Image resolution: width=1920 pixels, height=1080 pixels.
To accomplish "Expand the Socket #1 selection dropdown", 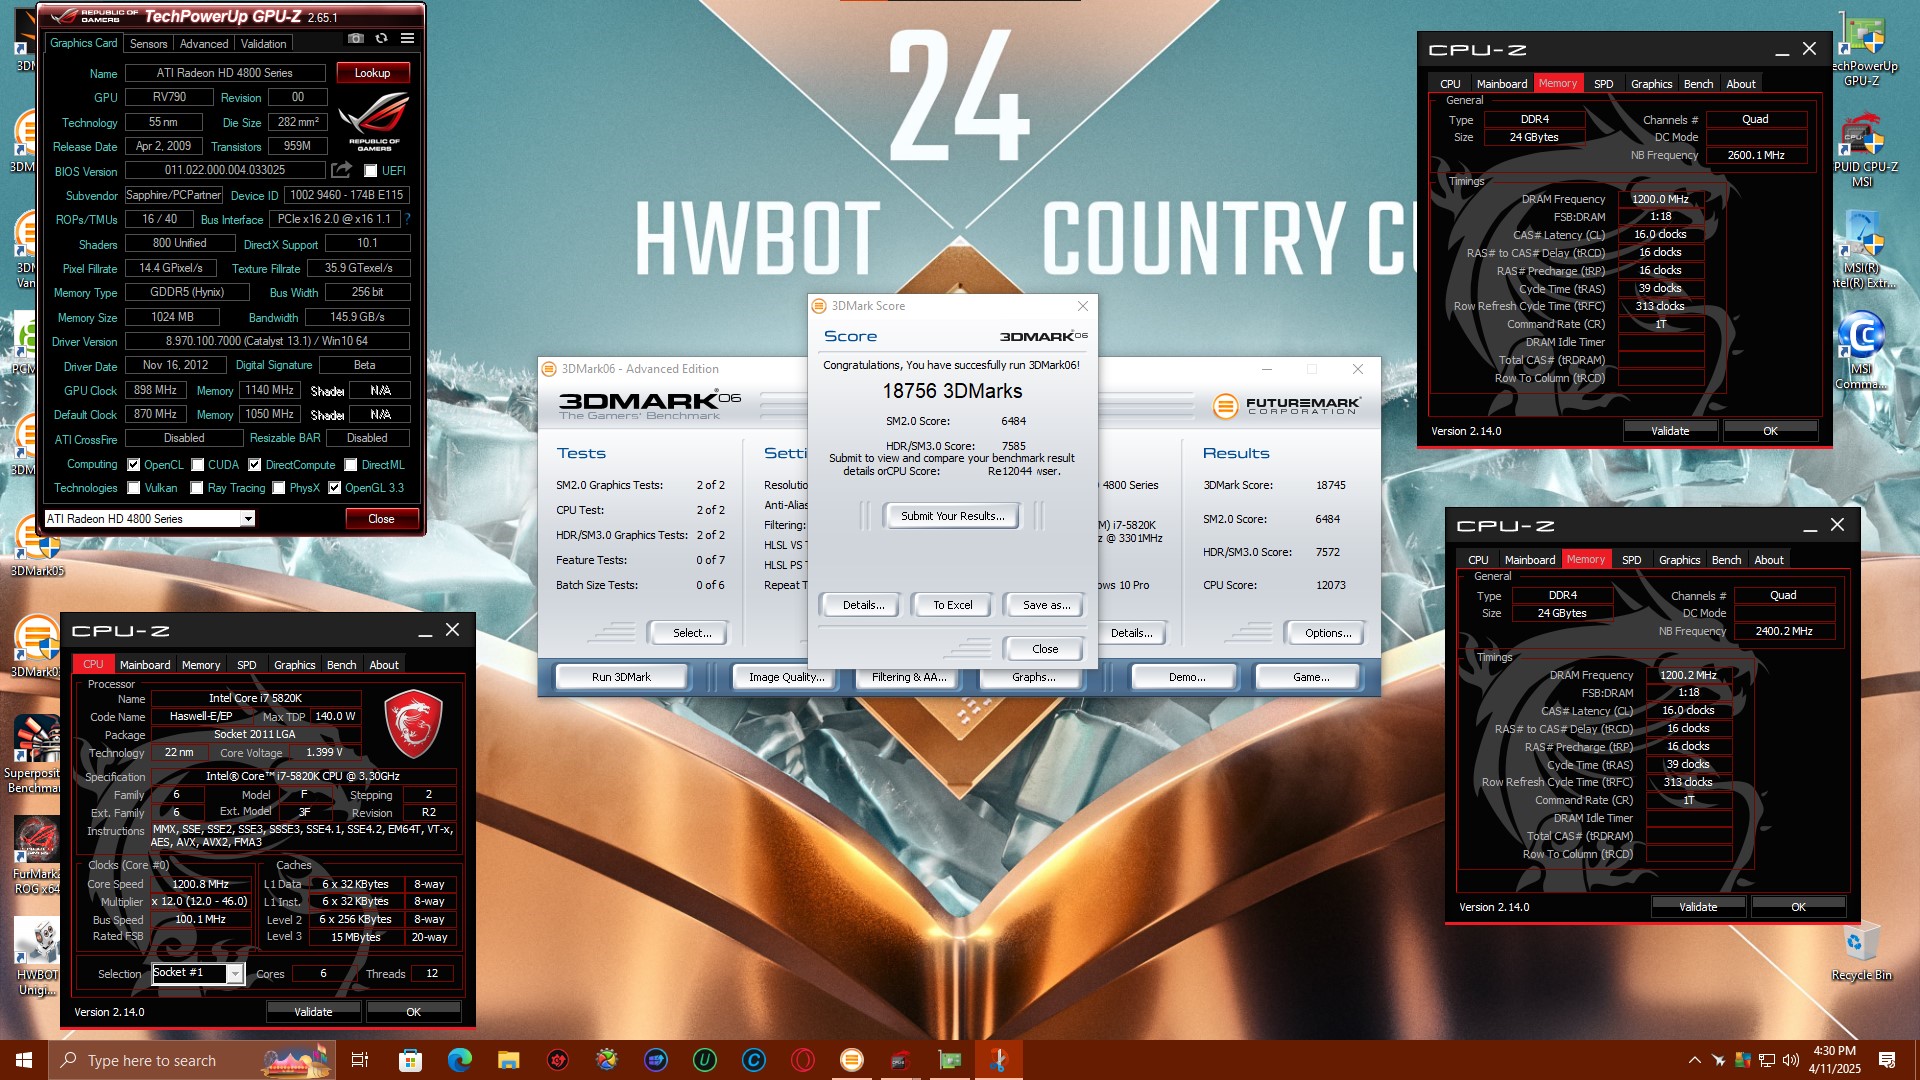I will coord(235,974).
